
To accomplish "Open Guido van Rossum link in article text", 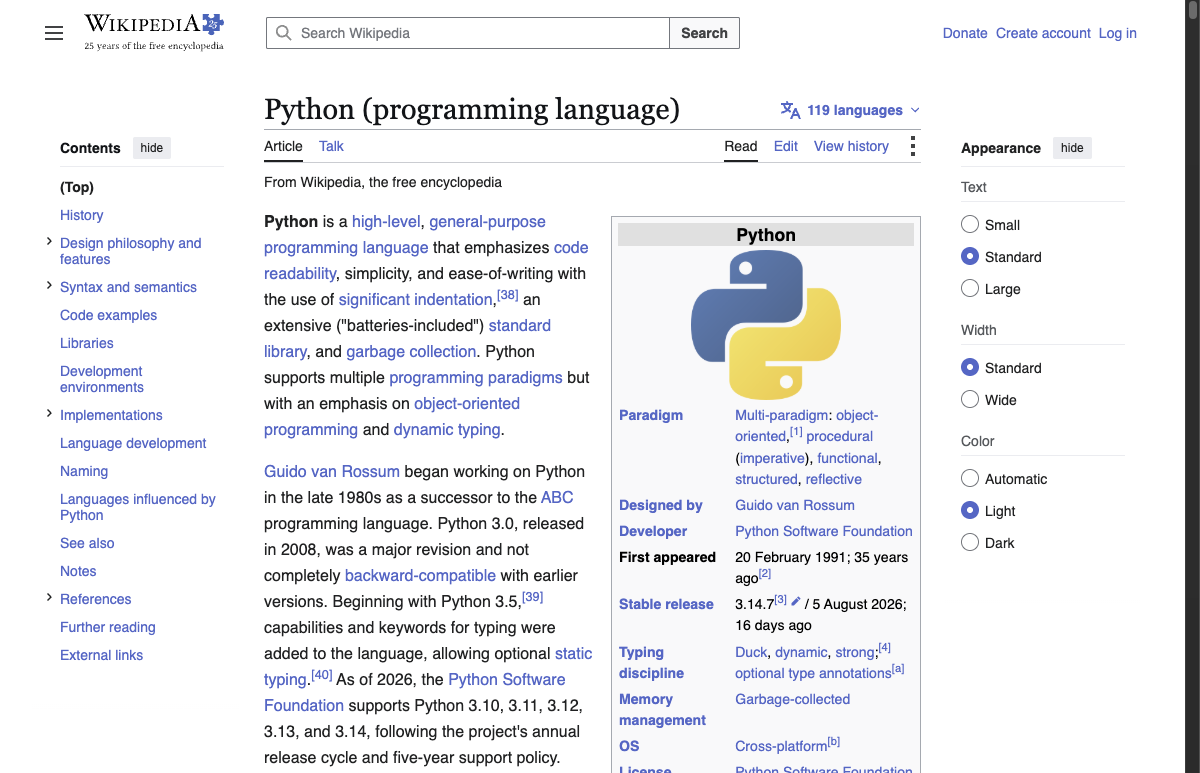I will point(332,471).
